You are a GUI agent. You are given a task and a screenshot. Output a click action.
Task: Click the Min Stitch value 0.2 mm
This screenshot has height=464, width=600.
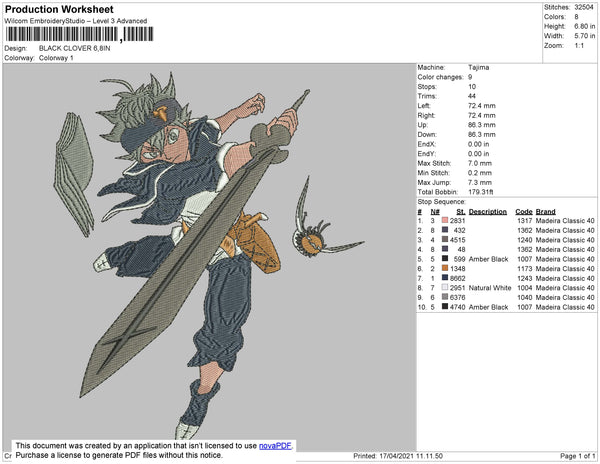click(x=480, y=173)
